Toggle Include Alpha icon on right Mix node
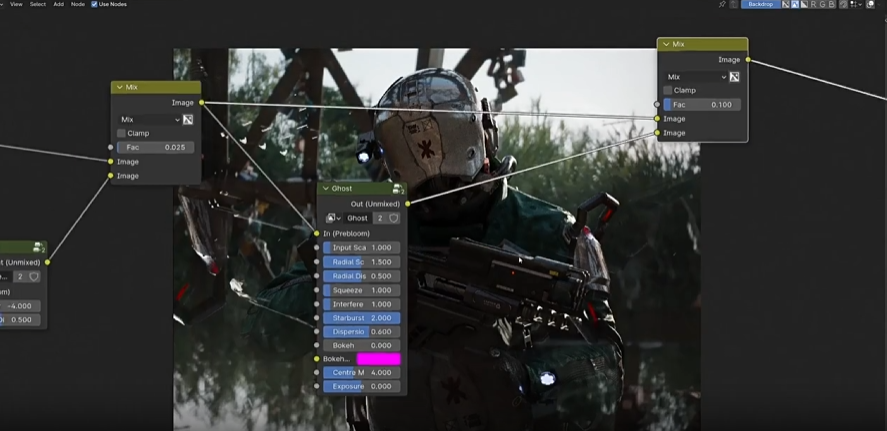Screen dimensions: 887x431 (x=734, y=77)
